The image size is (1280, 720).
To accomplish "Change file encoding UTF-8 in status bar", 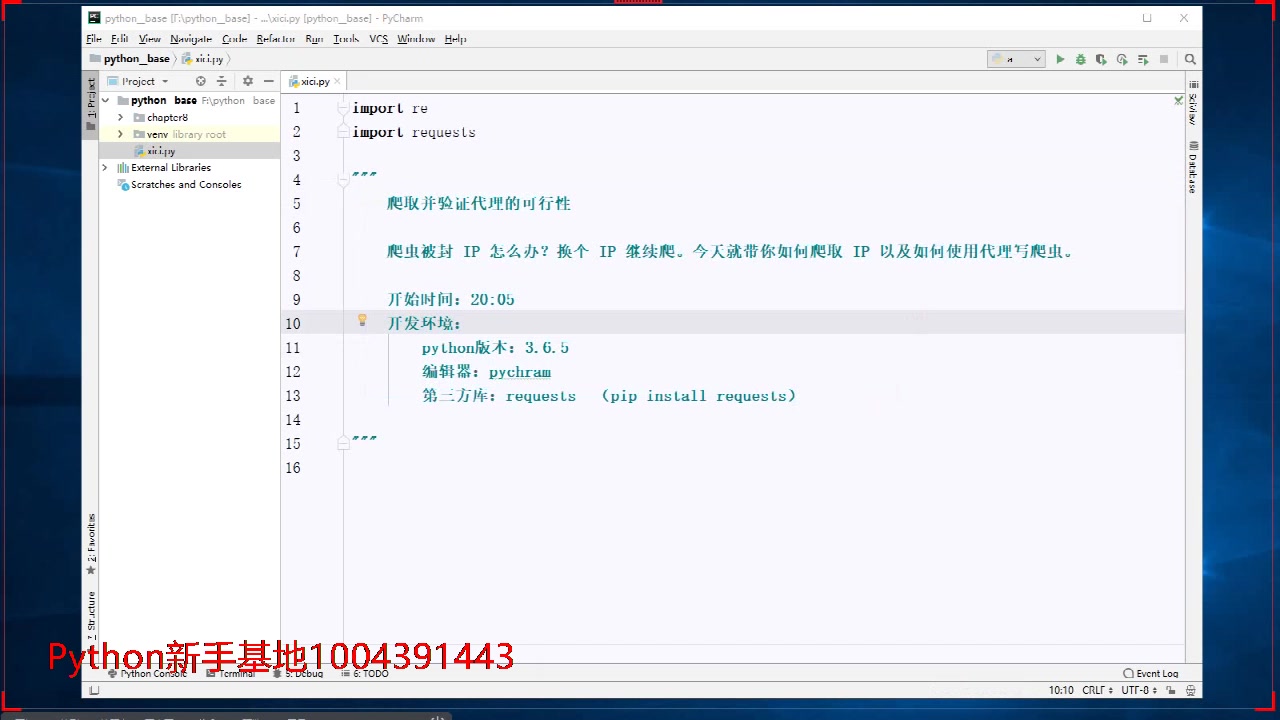I will point(1139,690).
